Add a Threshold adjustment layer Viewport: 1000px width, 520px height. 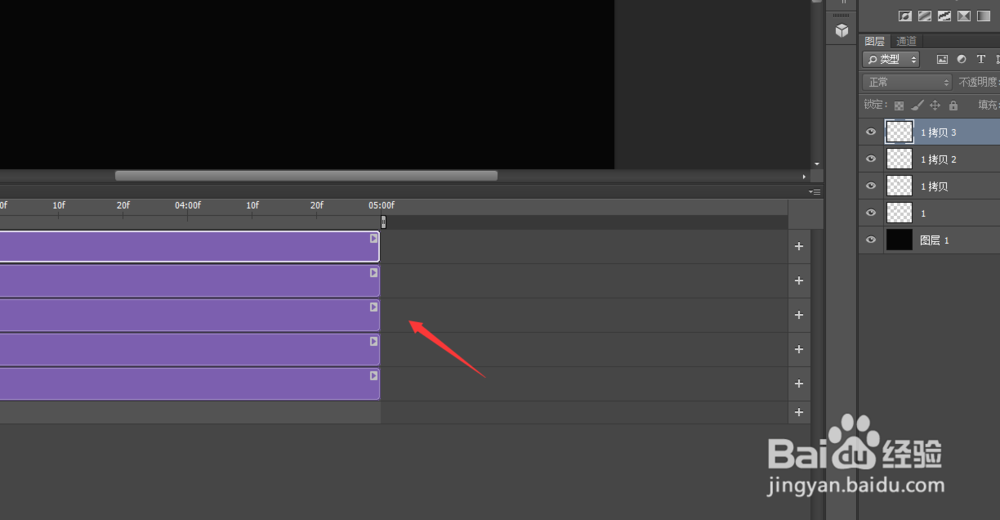coord(944,16)
